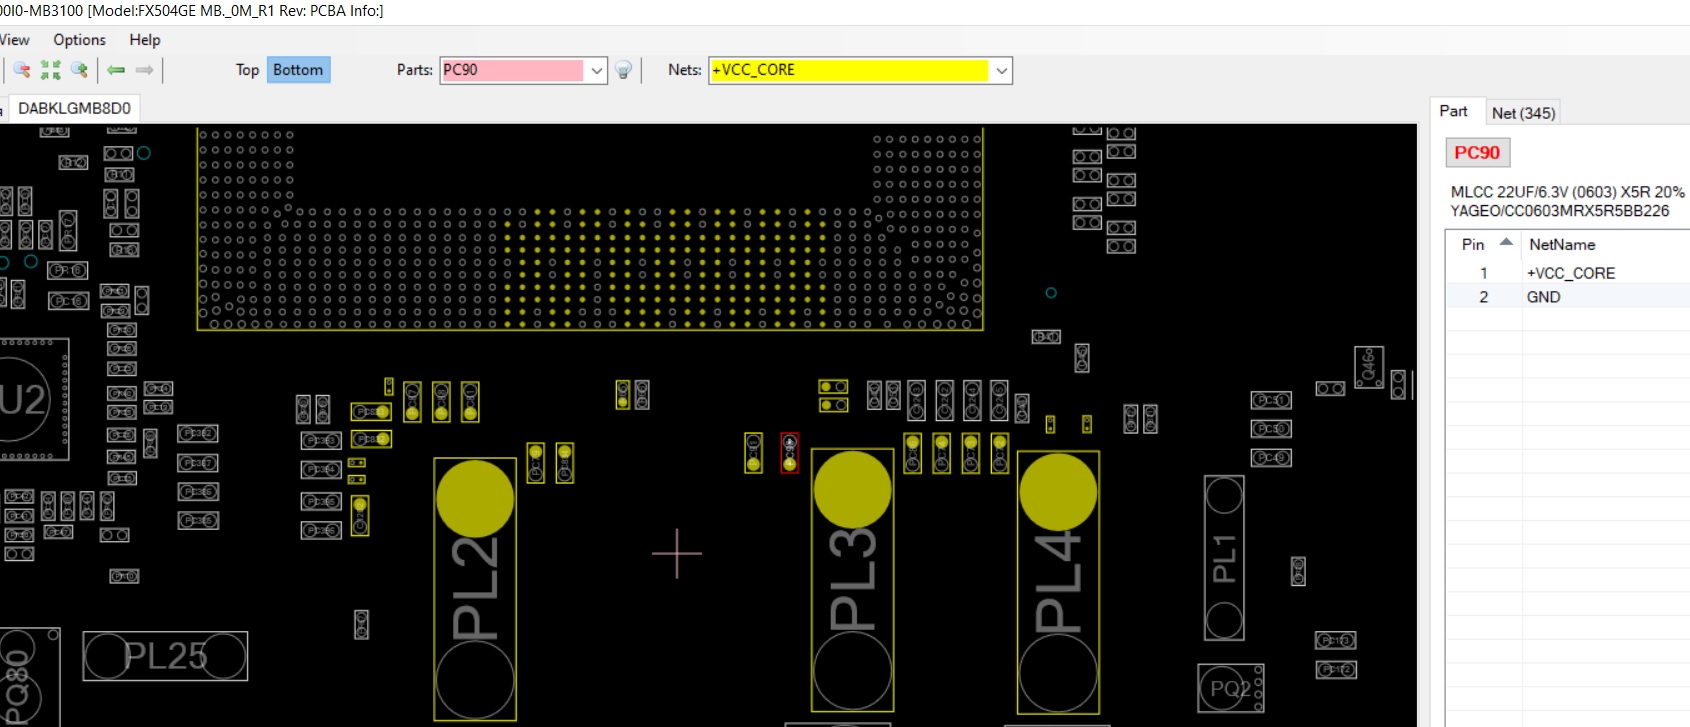Switch to Top board side
Screen dimensions: 1690x727
[x=247, y=70]
